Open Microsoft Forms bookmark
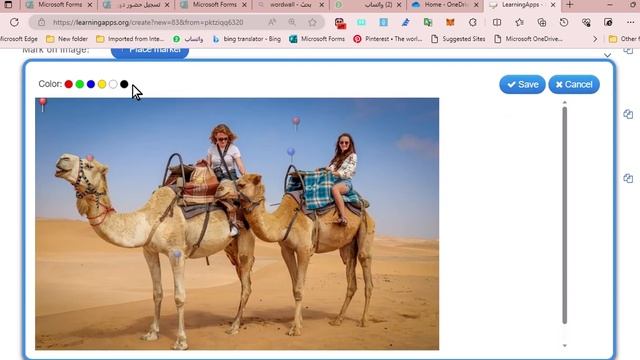The height and width of the screenshot is (360, 640). tap(317, 39)
